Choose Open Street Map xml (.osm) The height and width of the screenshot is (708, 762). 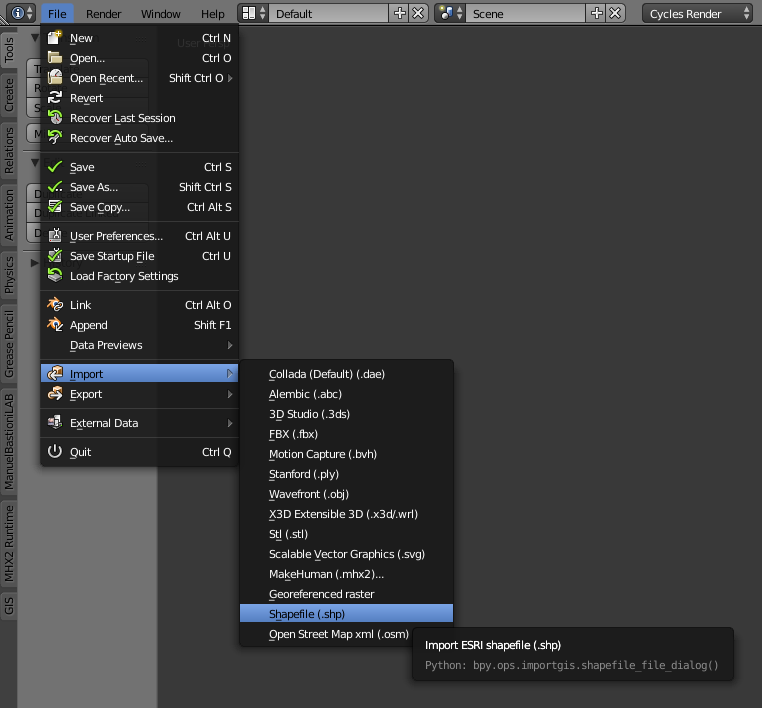pyautogui.click(x=346, y=634)
